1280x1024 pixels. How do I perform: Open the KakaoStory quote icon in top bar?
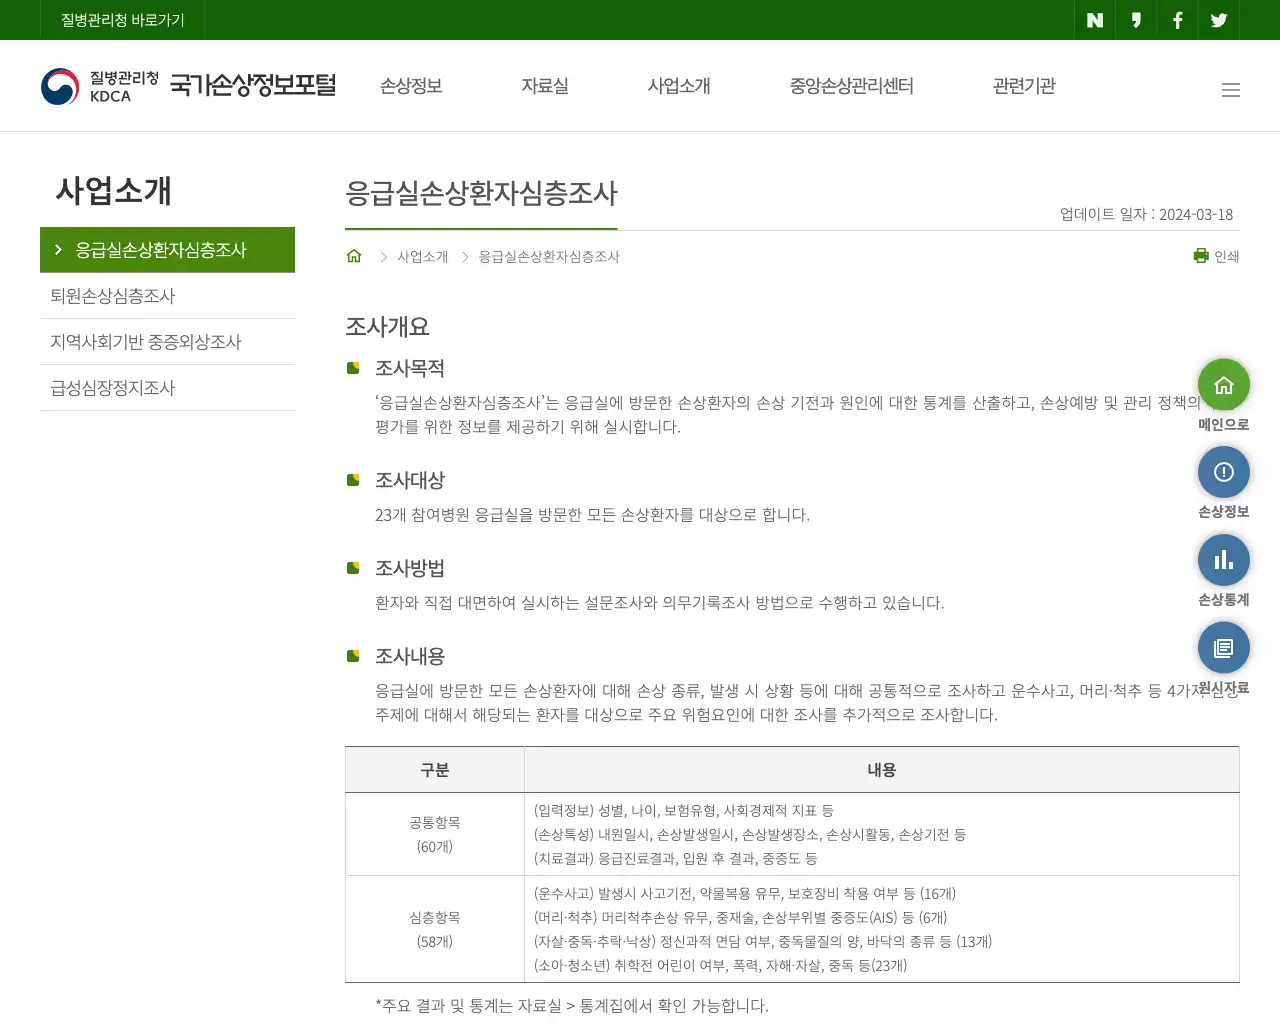point(1136,20)
